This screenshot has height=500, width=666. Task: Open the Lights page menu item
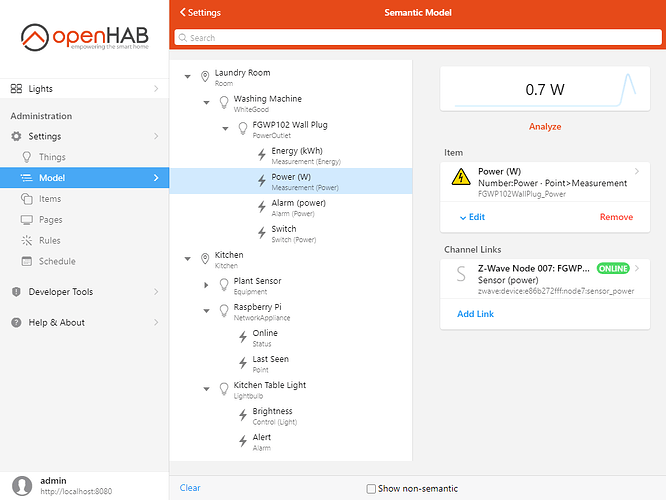pos(85,88)
